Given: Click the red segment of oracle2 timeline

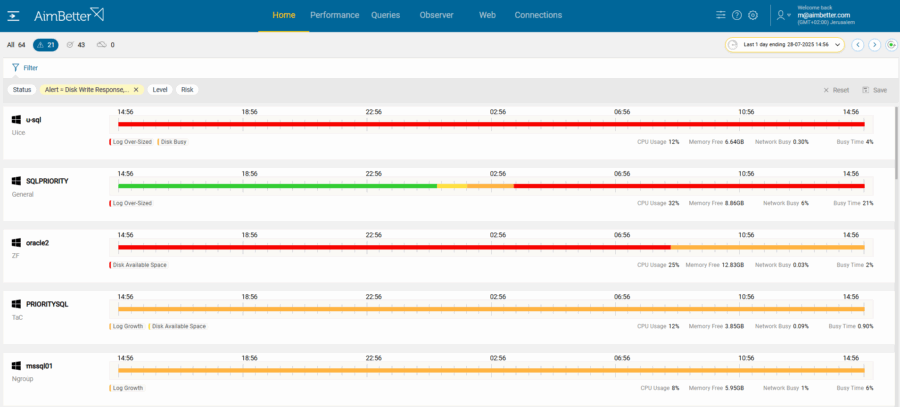Looking at the screenshot, I should (x=394, y=247).
